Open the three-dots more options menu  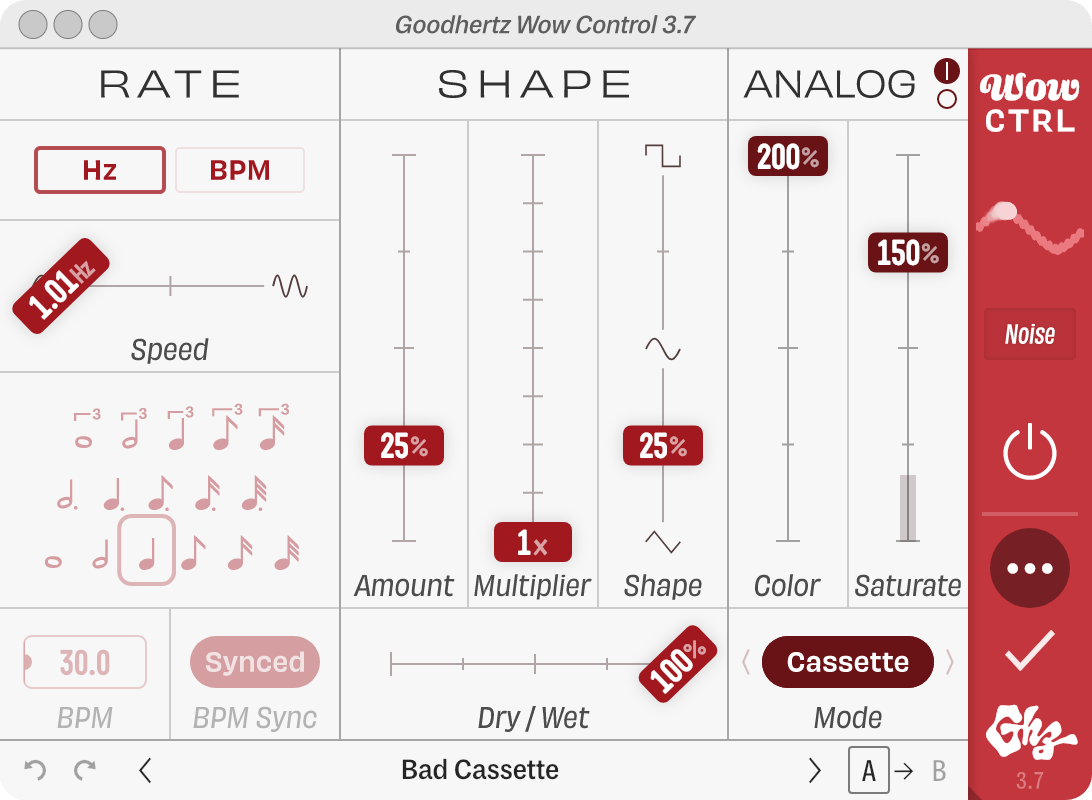click(1029, 568)
